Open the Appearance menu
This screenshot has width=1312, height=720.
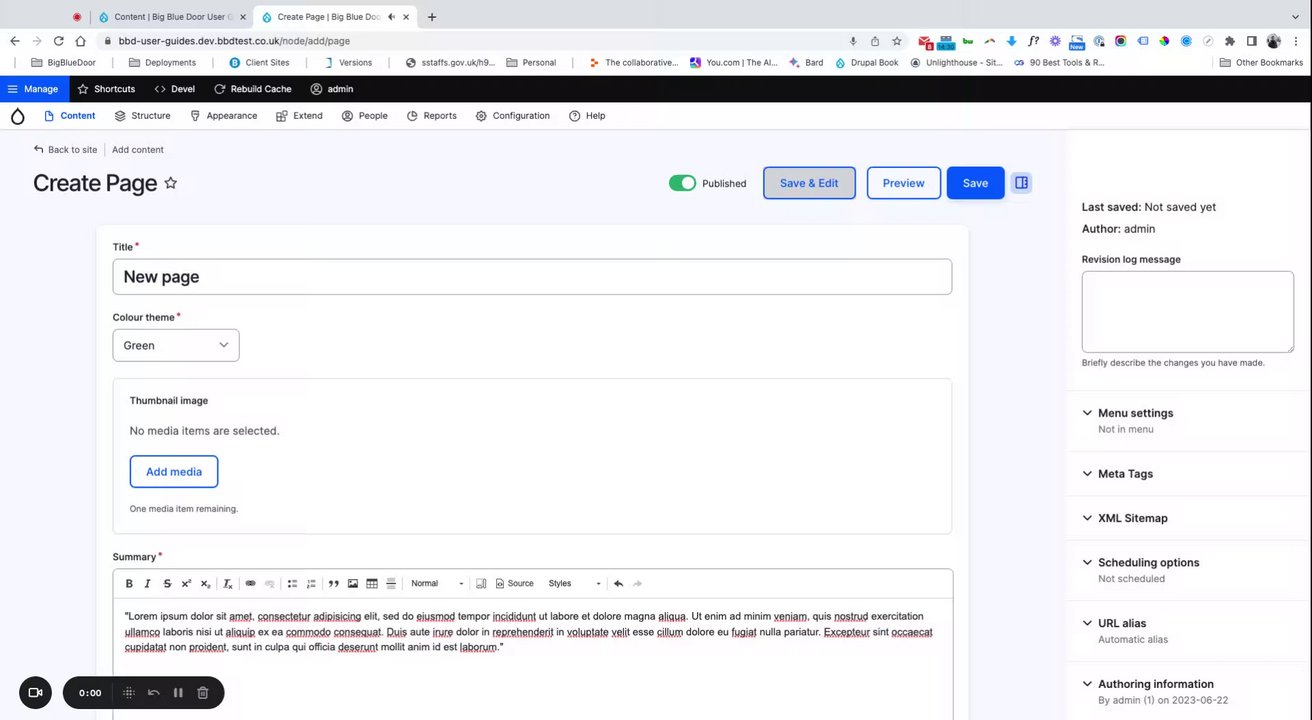click(x=224, y=116)
